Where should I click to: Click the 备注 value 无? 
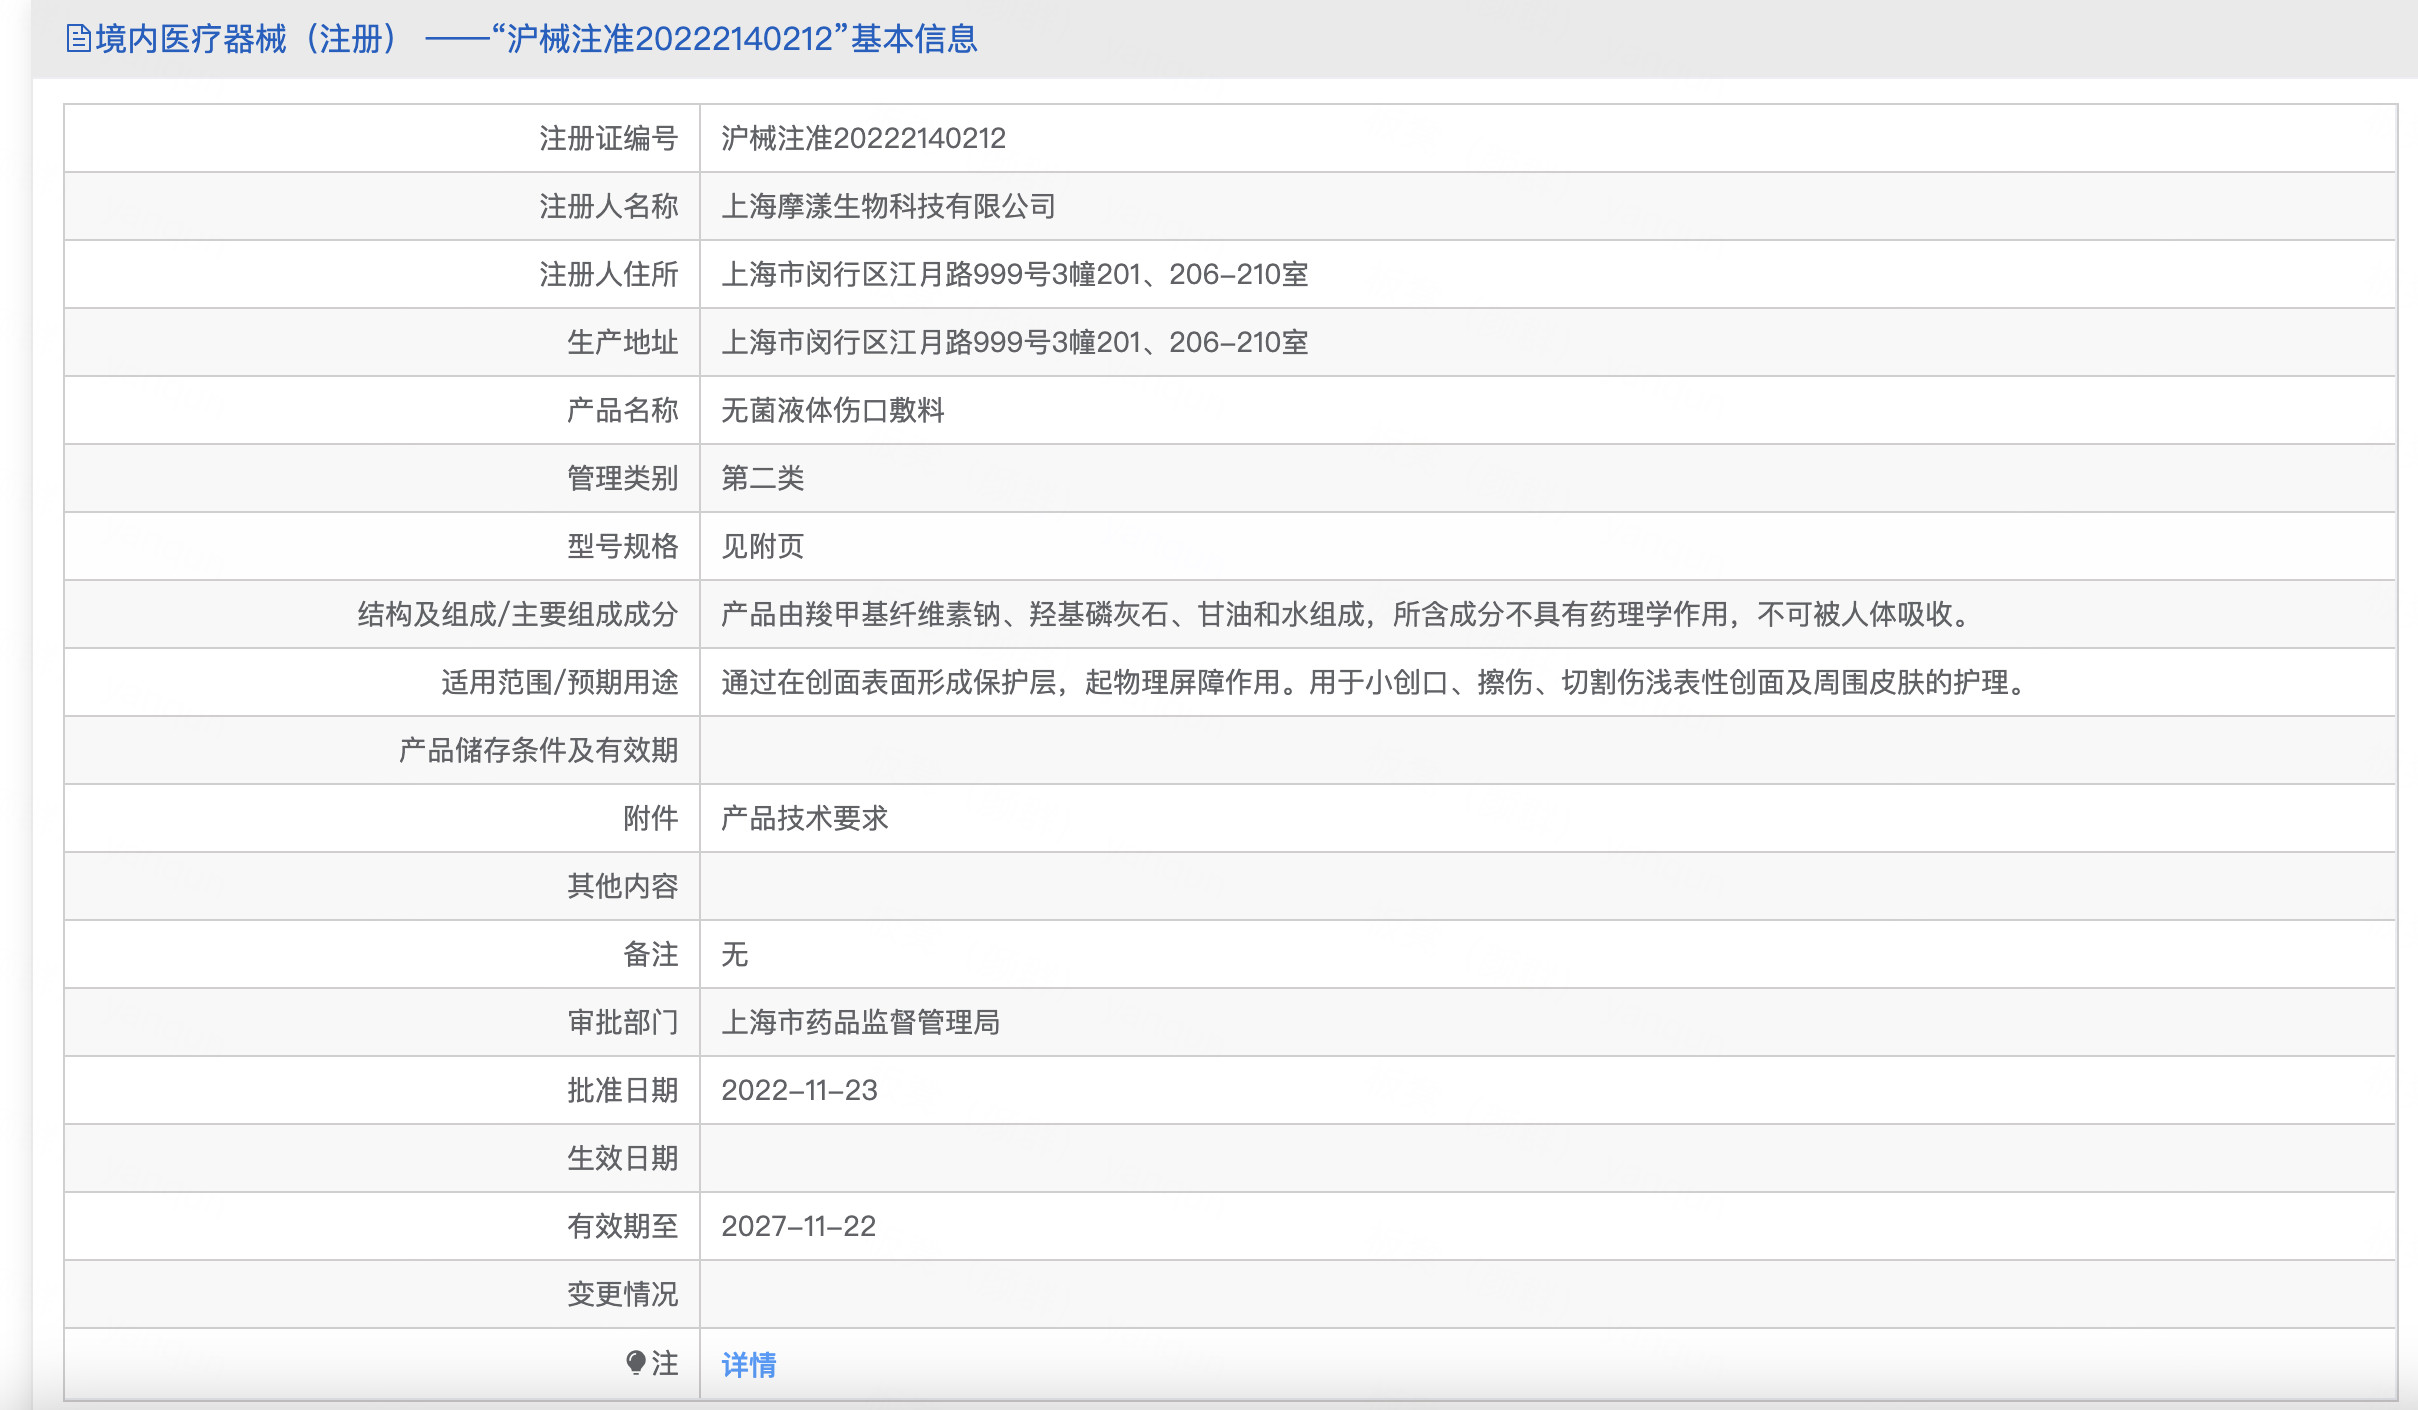tap(734, 954)
